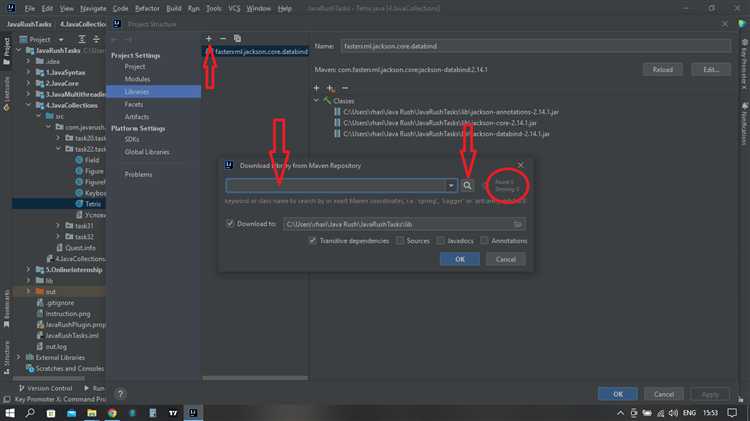Select .gitignore file in tree

pyautogui.click(x=60, y=302)
